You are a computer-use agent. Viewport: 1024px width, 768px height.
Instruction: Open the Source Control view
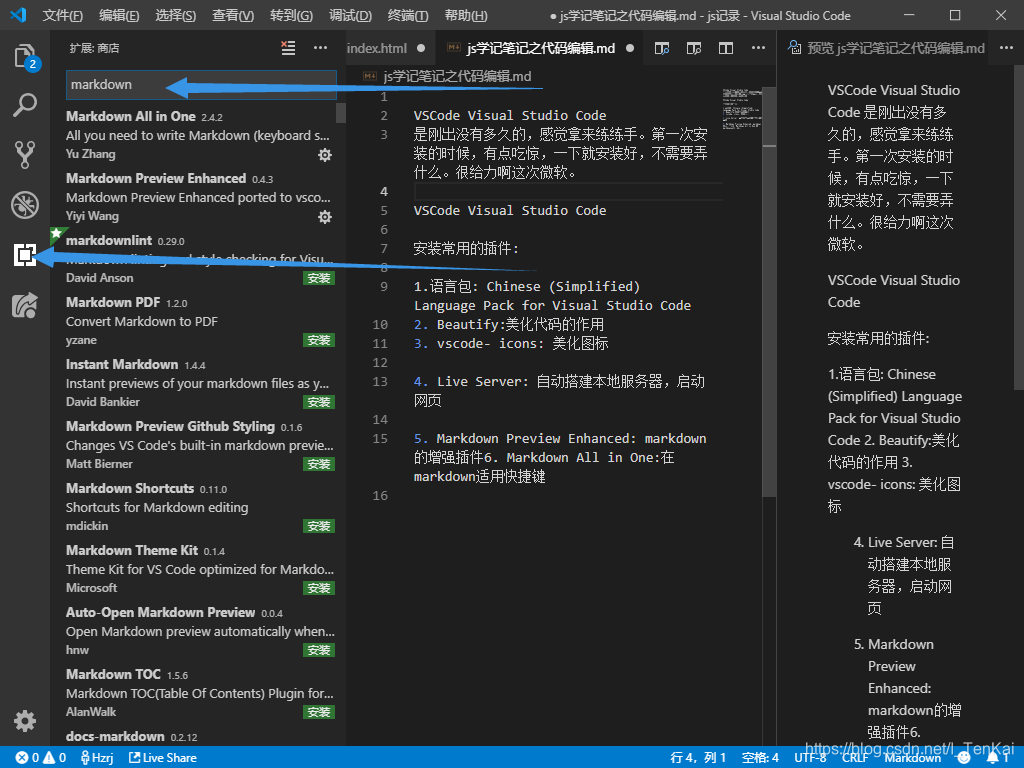click(25, 155)
